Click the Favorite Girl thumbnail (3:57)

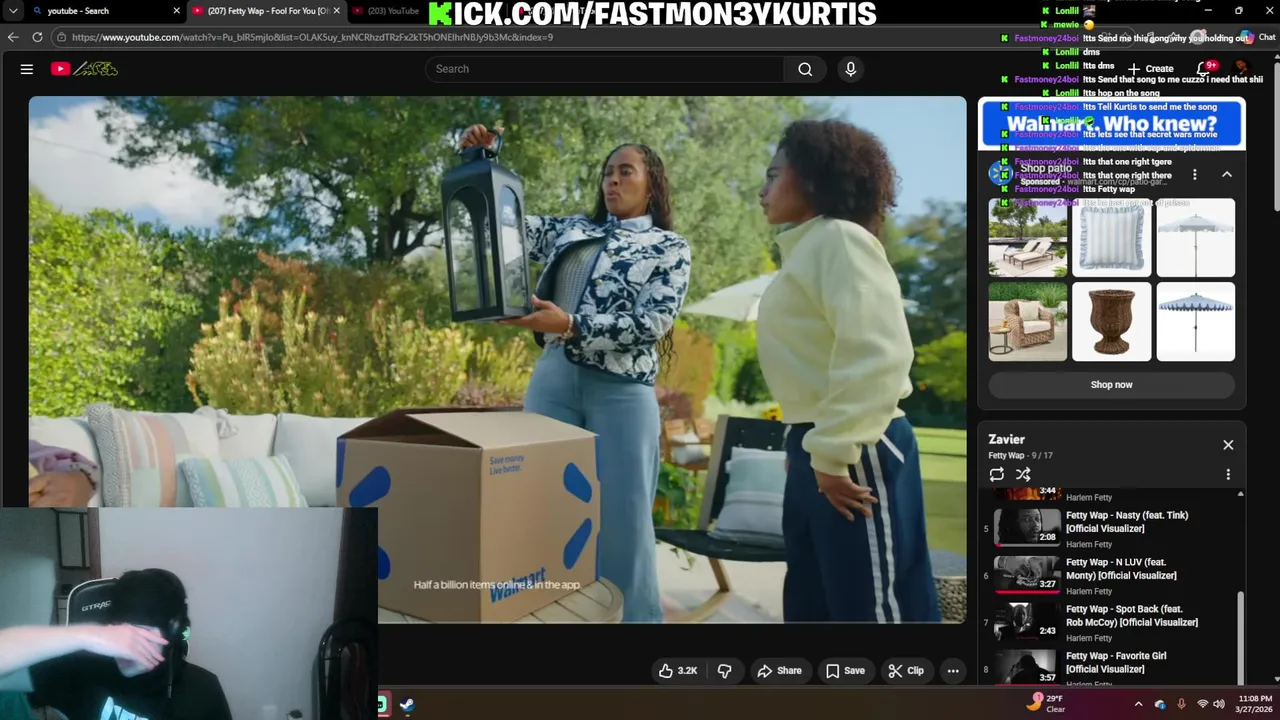click(1027, 666)
